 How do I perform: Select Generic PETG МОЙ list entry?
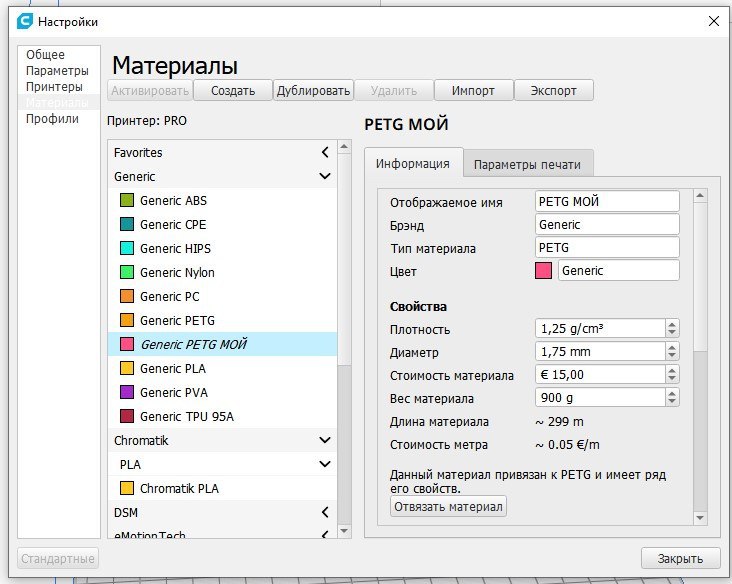222,344
